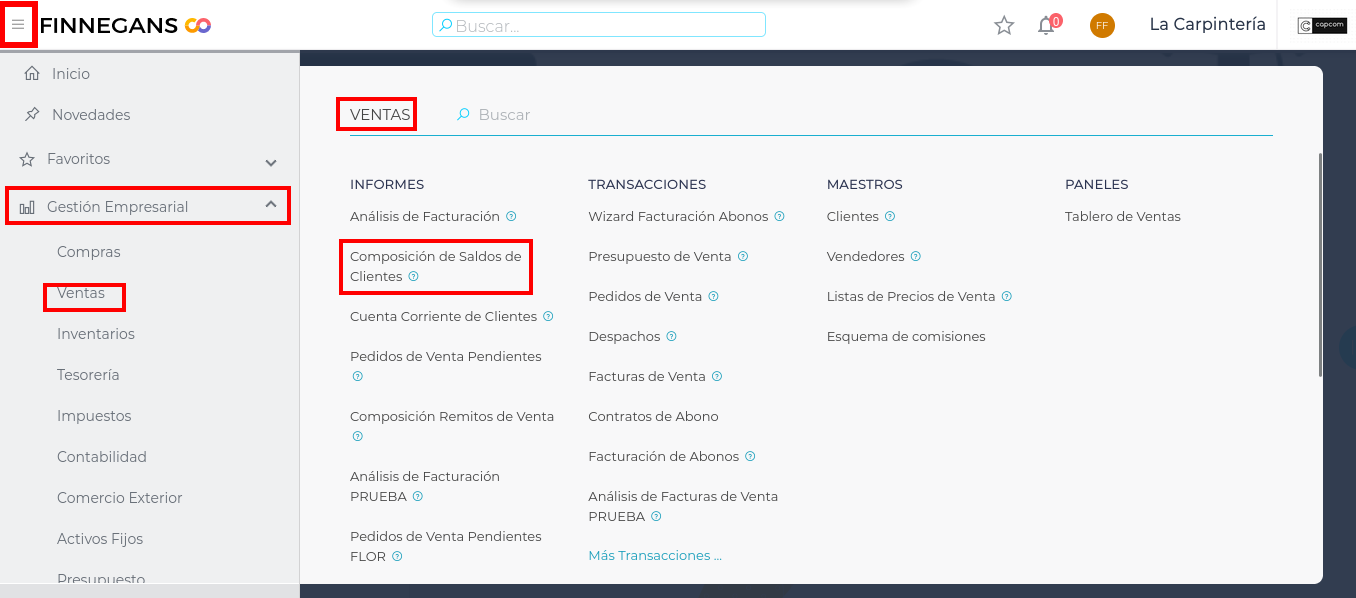Image resolution: width=1356 pixels, height=598 pixels.
Task: Open help icon next to Facturación de Abonos
Action: [x=750, y=456]
